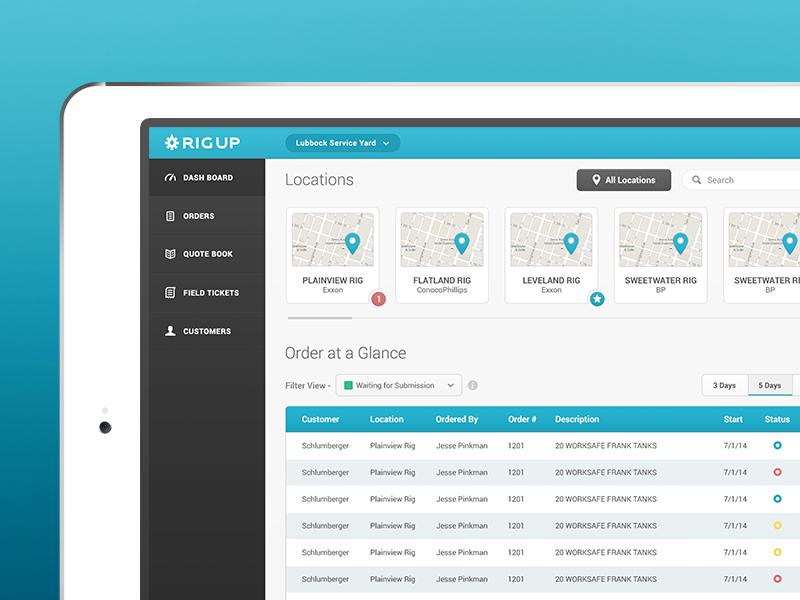Click the info icon beside Filter View

pos(473,385)
